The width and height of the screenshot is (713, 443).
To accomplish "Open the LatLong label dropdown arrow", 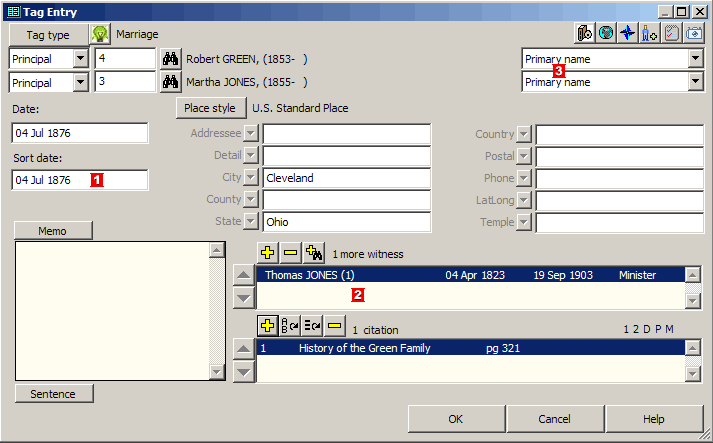I will pyautogui.click(x=524, y=200).
